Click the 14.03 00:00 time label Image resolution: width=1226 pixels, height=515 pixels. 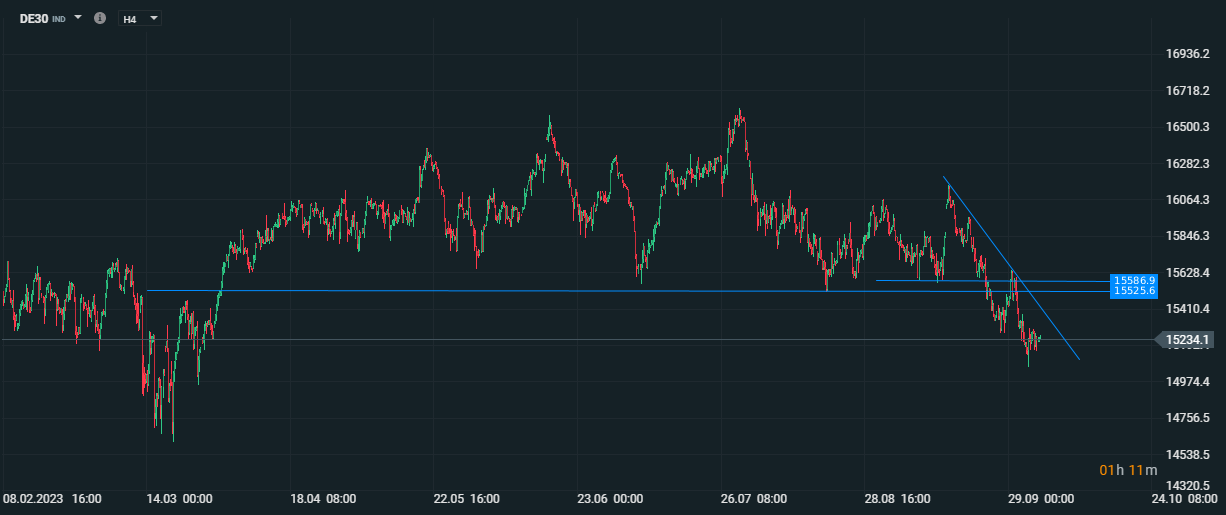179,498
